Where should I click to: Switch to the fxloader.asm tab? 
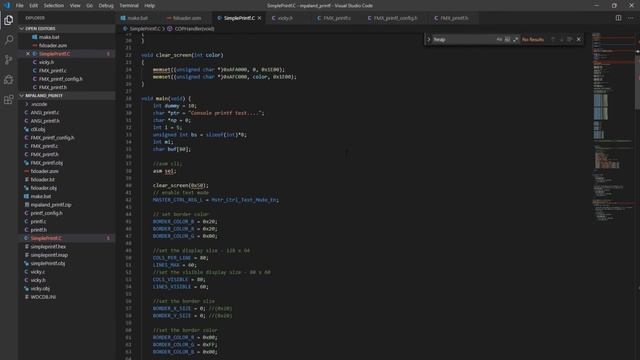[x=187, y=18]
